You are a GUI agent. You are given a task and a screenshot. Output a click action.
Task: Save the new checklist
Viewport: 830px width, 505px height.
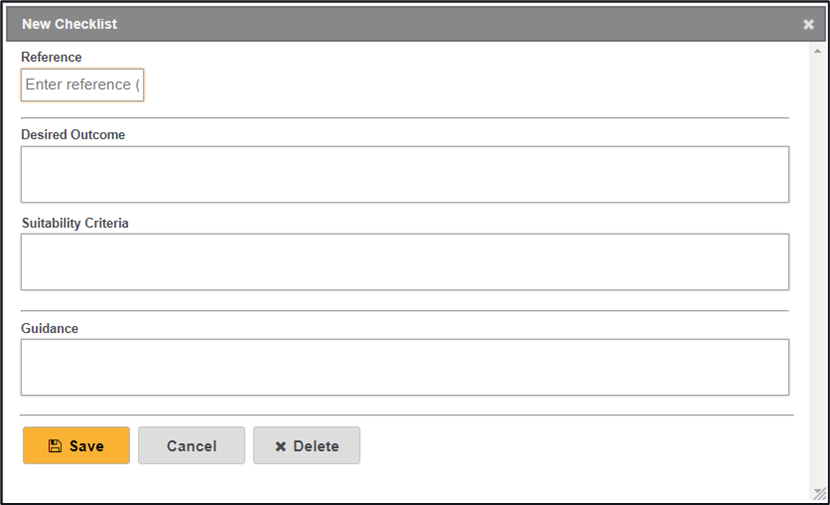[76, 446]
